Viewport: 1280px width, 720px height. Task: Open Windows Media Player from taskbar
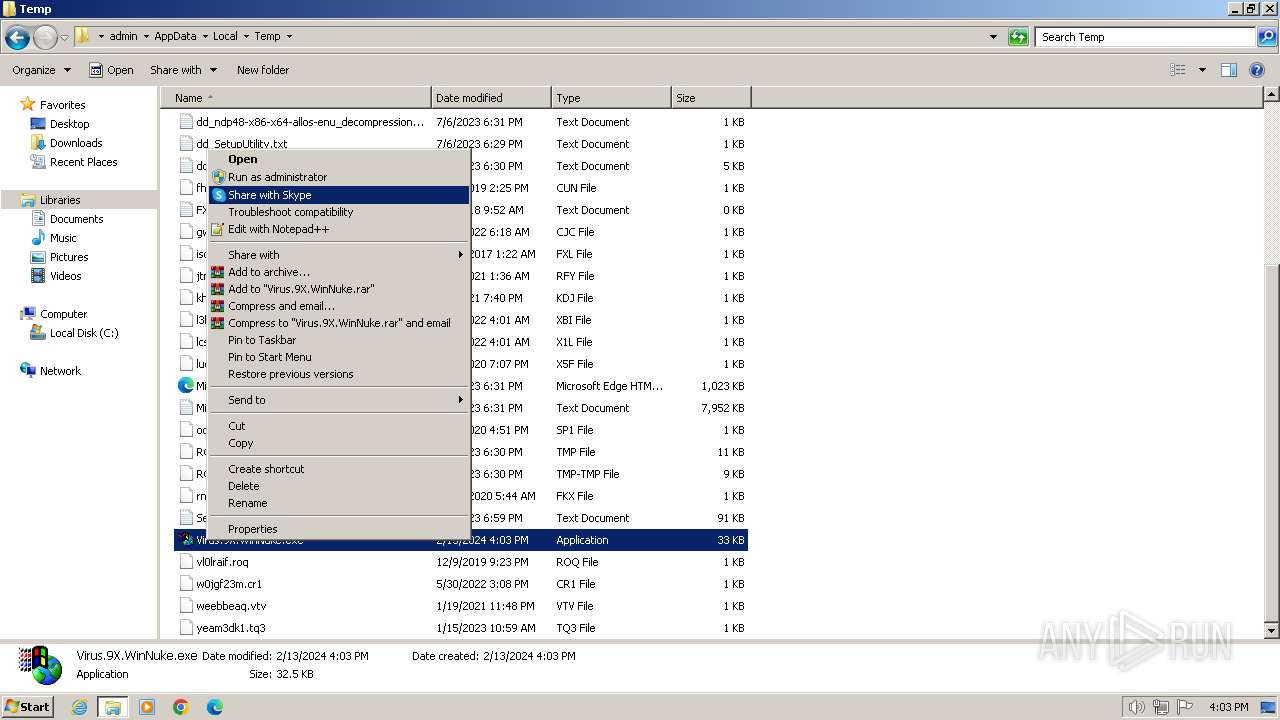(x=147, y=707)
